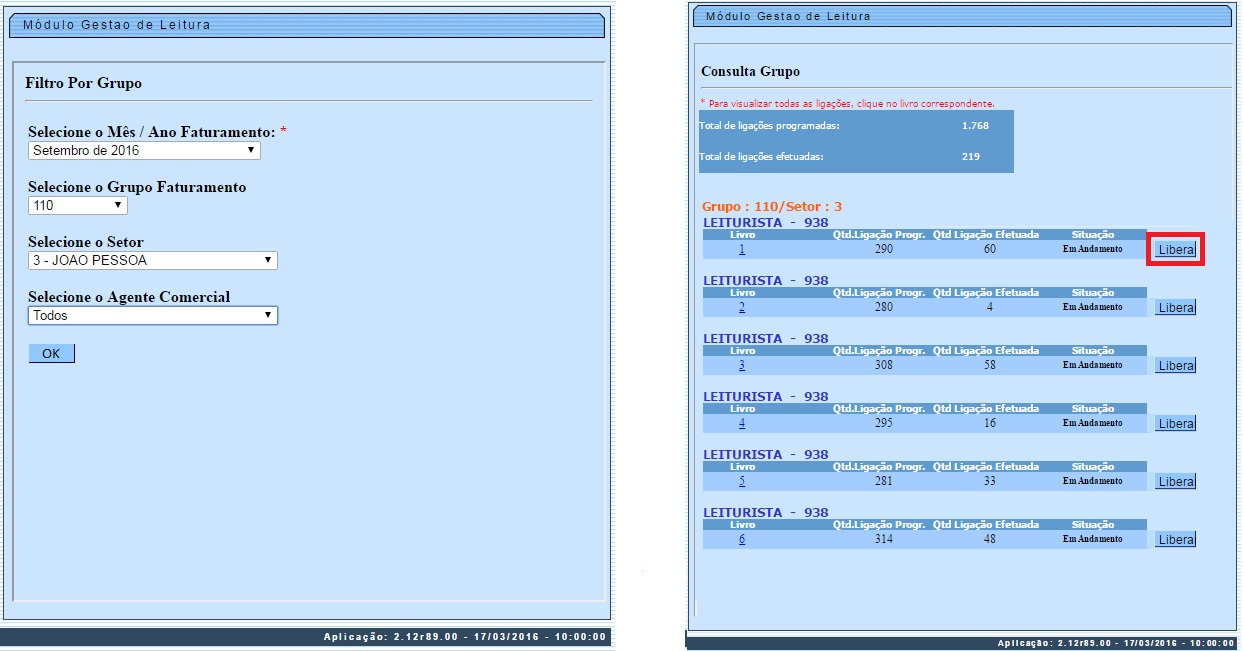The image size is (1244, 651).
Task: Click the Filtro Por Grupo heading
Action: coord(83,83)
